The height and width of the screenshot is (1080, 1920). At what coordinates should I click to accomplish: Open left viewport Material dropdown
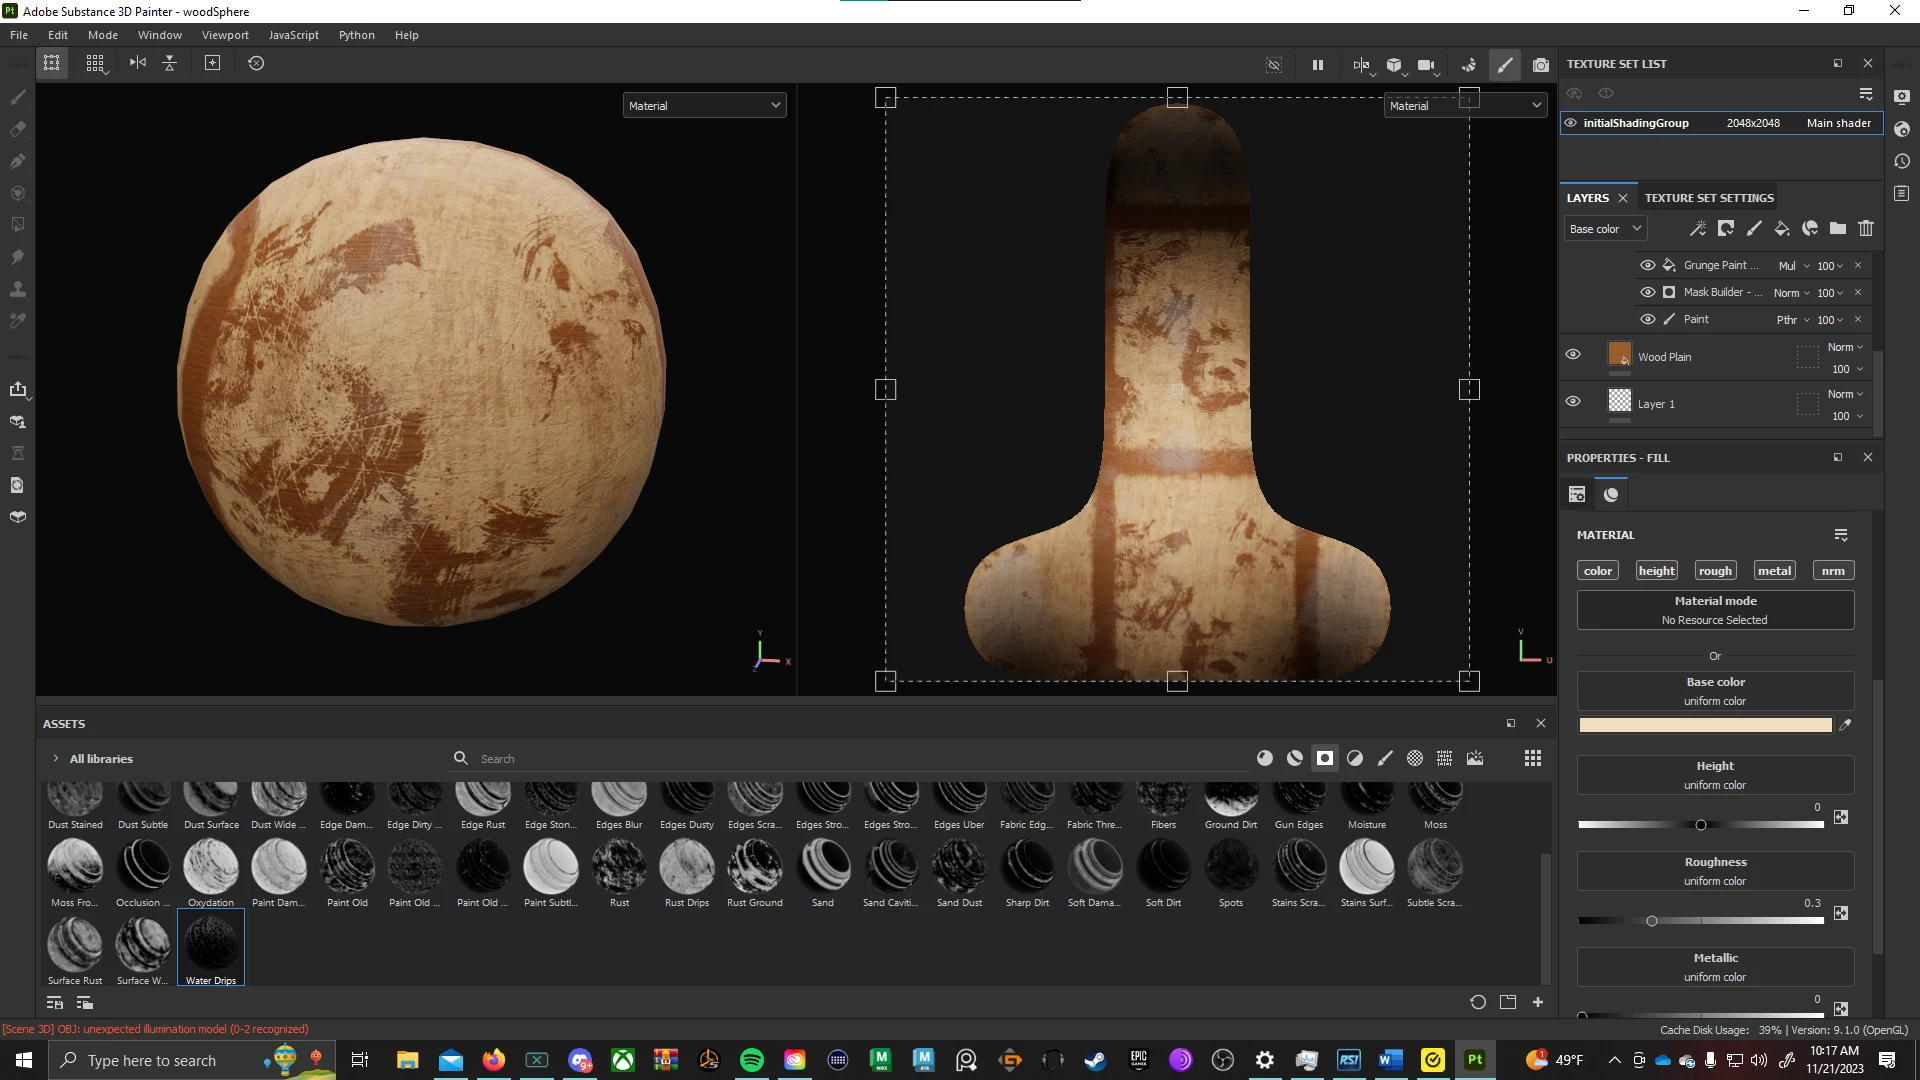pos(704,106)
